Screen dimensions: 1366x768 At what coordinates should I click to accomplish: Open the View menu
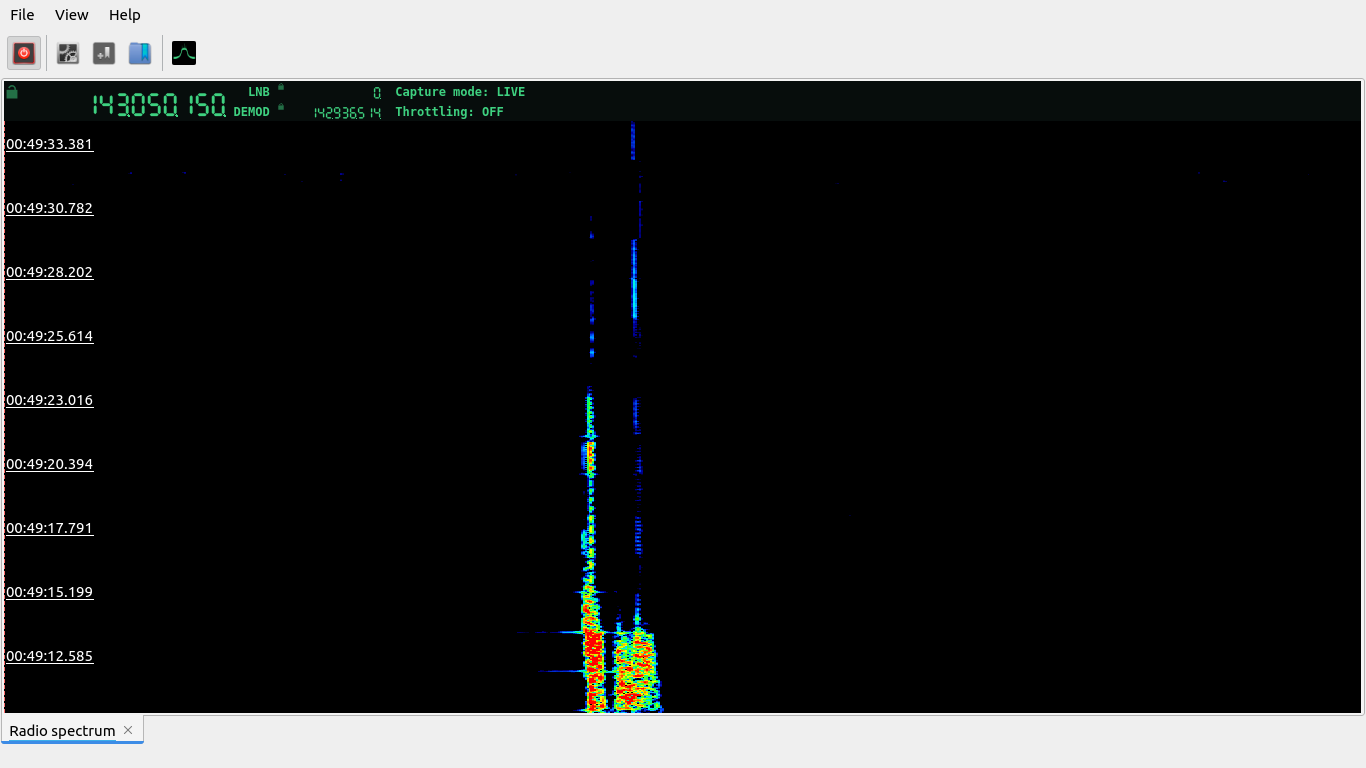(x=72, y=15)
